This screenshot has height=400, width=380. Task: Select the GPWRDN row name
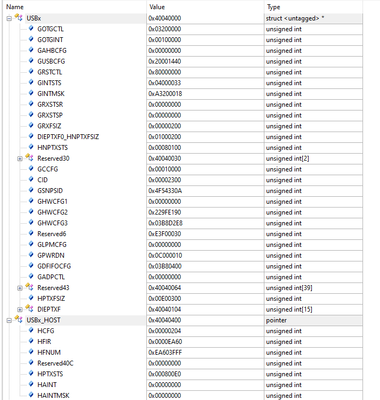click(51, 255)
